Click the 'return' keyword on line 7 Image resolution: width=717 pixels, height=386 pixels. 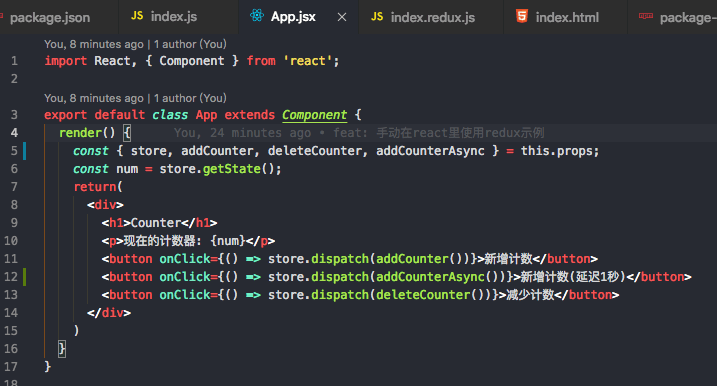95,187
